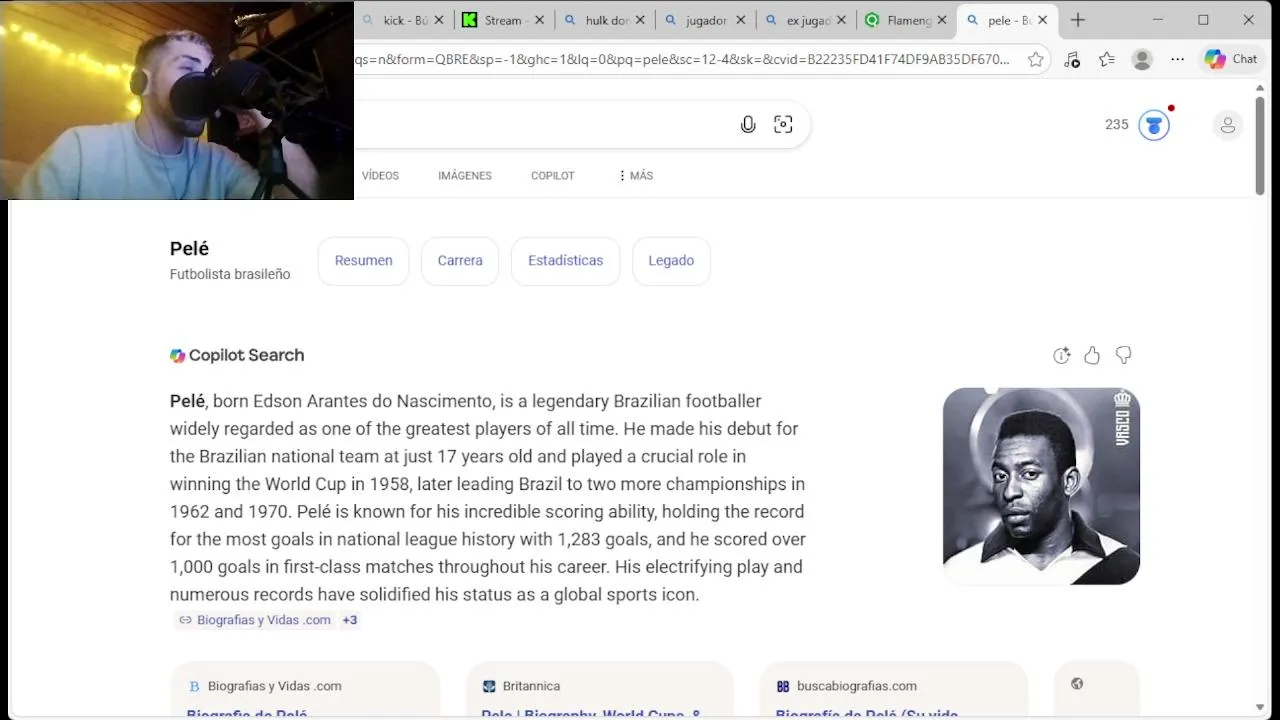This screenshot has width=1280, height=720.
Task: Open browser settings ellipsis menu
Action: (x=1178, y=59)
